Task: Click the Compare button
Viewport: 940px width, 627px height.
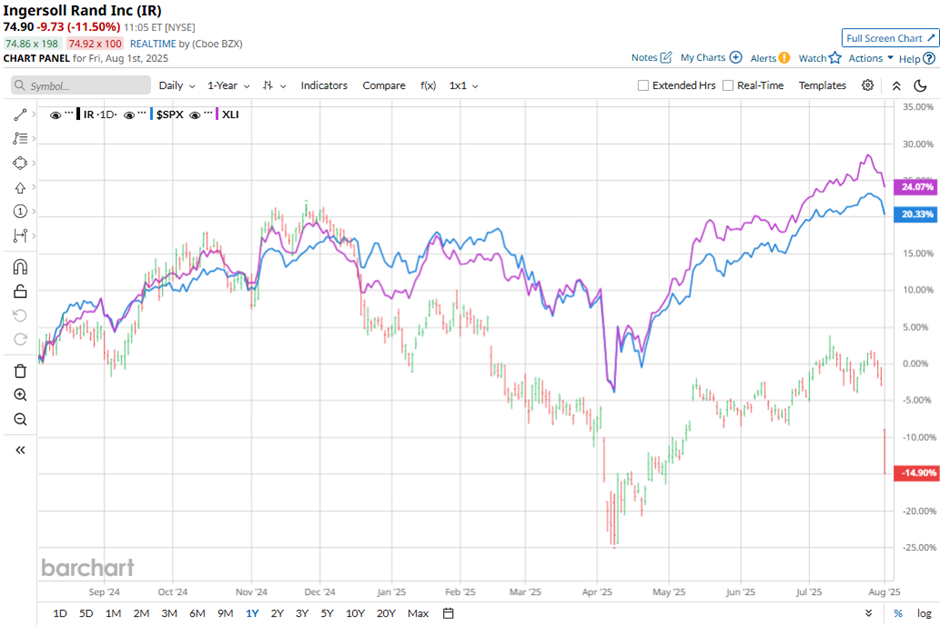Action: 384,86
